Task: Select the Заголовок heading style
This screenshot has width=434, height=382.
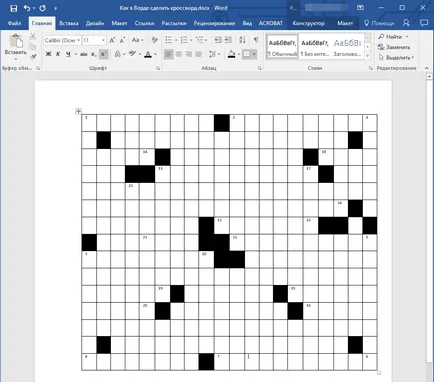Action: (347, 47)
